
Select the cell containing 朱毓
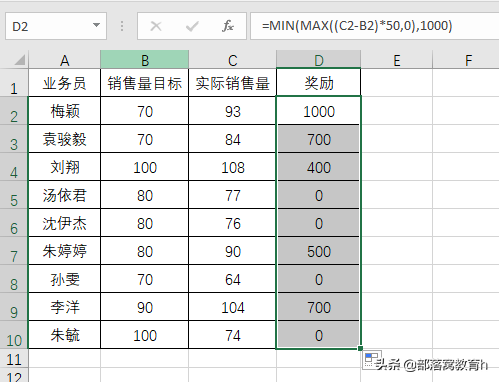pos(64,335)
